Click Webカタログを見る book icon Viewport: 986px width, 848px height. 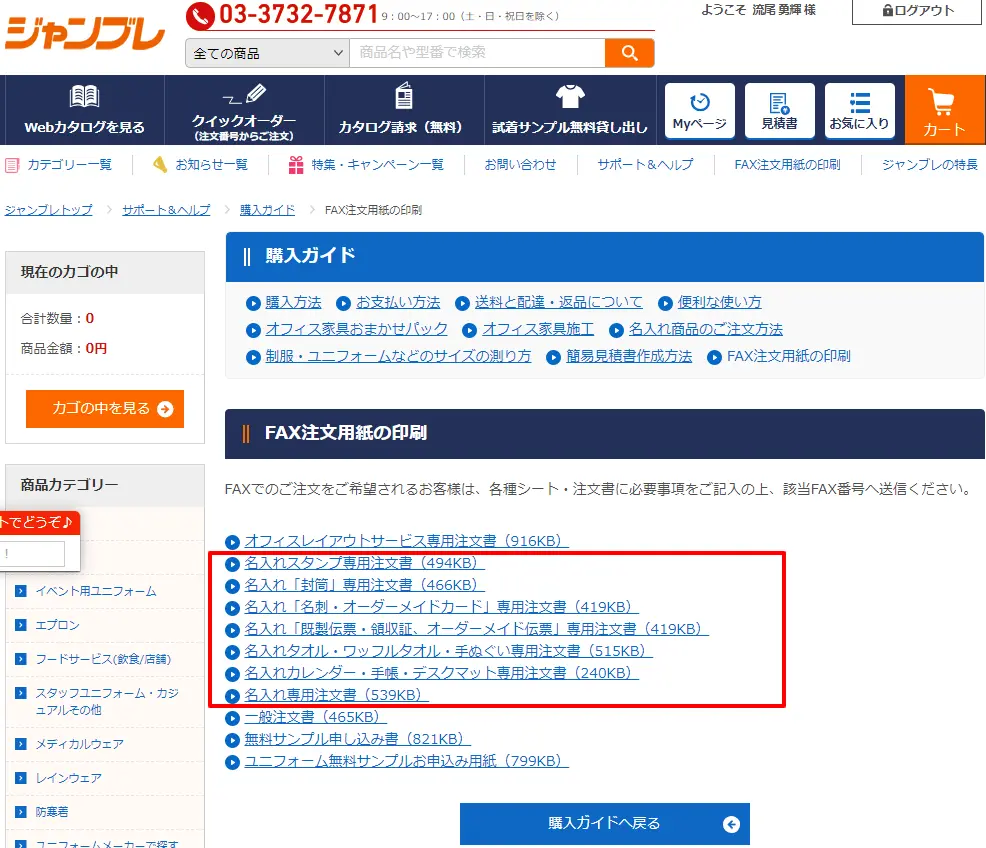[x=84, y=97]
